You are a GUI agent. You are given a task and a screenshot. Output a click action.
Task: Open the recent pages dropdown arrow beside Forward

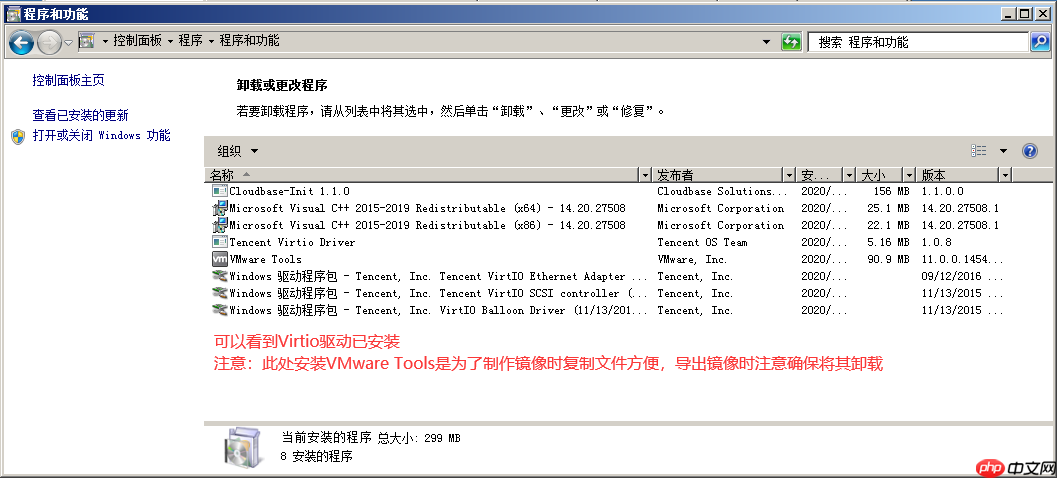69,43
